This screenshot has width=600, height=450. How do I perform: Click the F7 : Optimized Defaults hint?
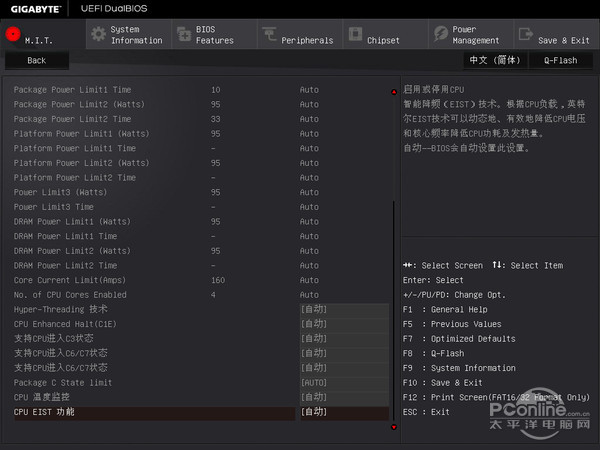(459, 339)
